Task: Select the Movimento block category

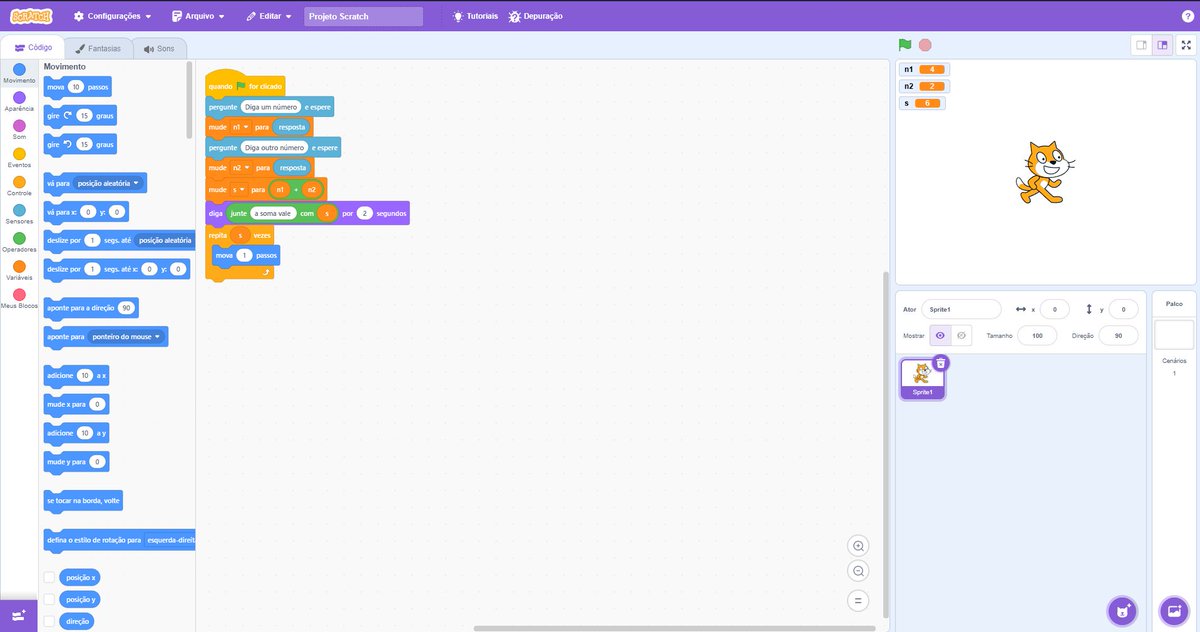Action: (x=19, y=74)
